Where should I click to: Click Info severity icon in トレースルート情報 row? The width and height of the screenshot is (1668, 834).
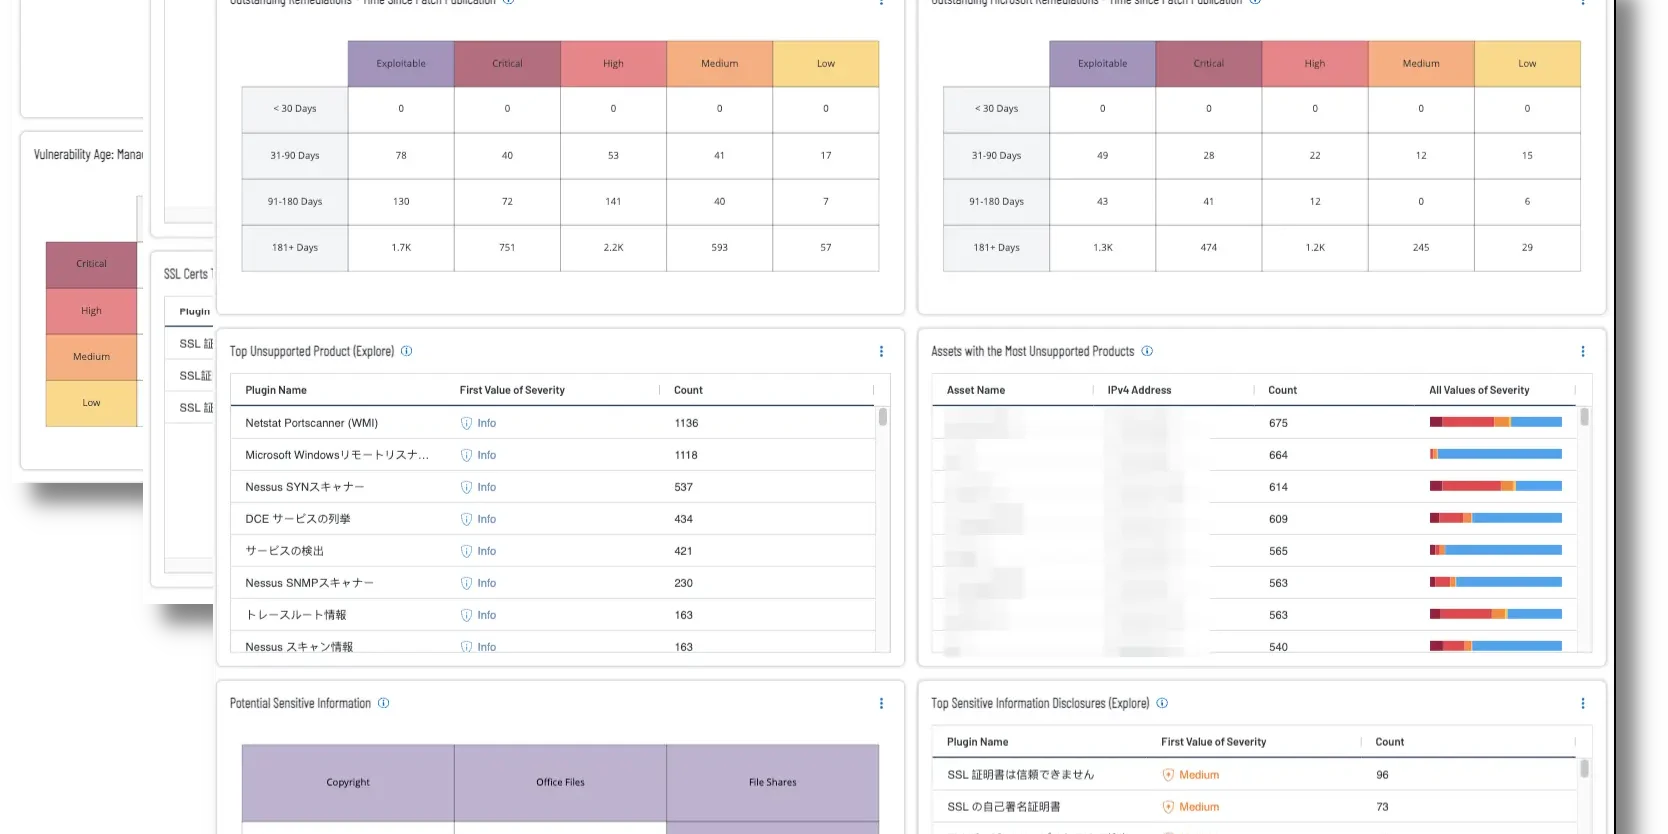466,615
